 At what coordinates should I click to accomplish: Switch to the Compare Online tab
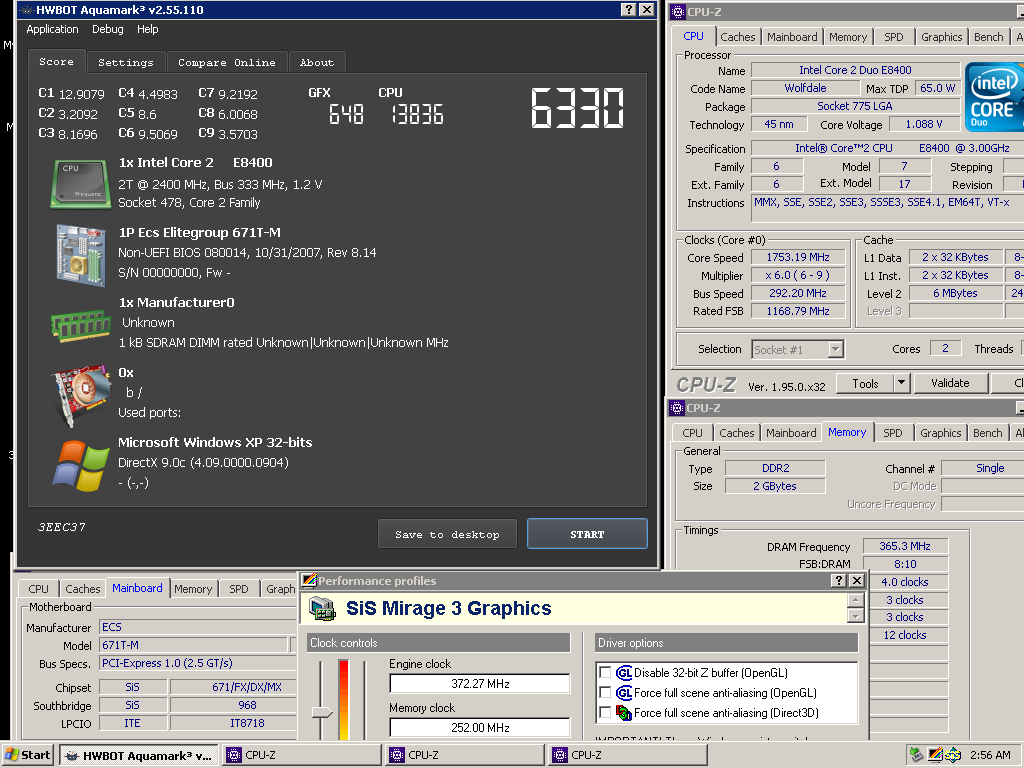coord(227,62)
